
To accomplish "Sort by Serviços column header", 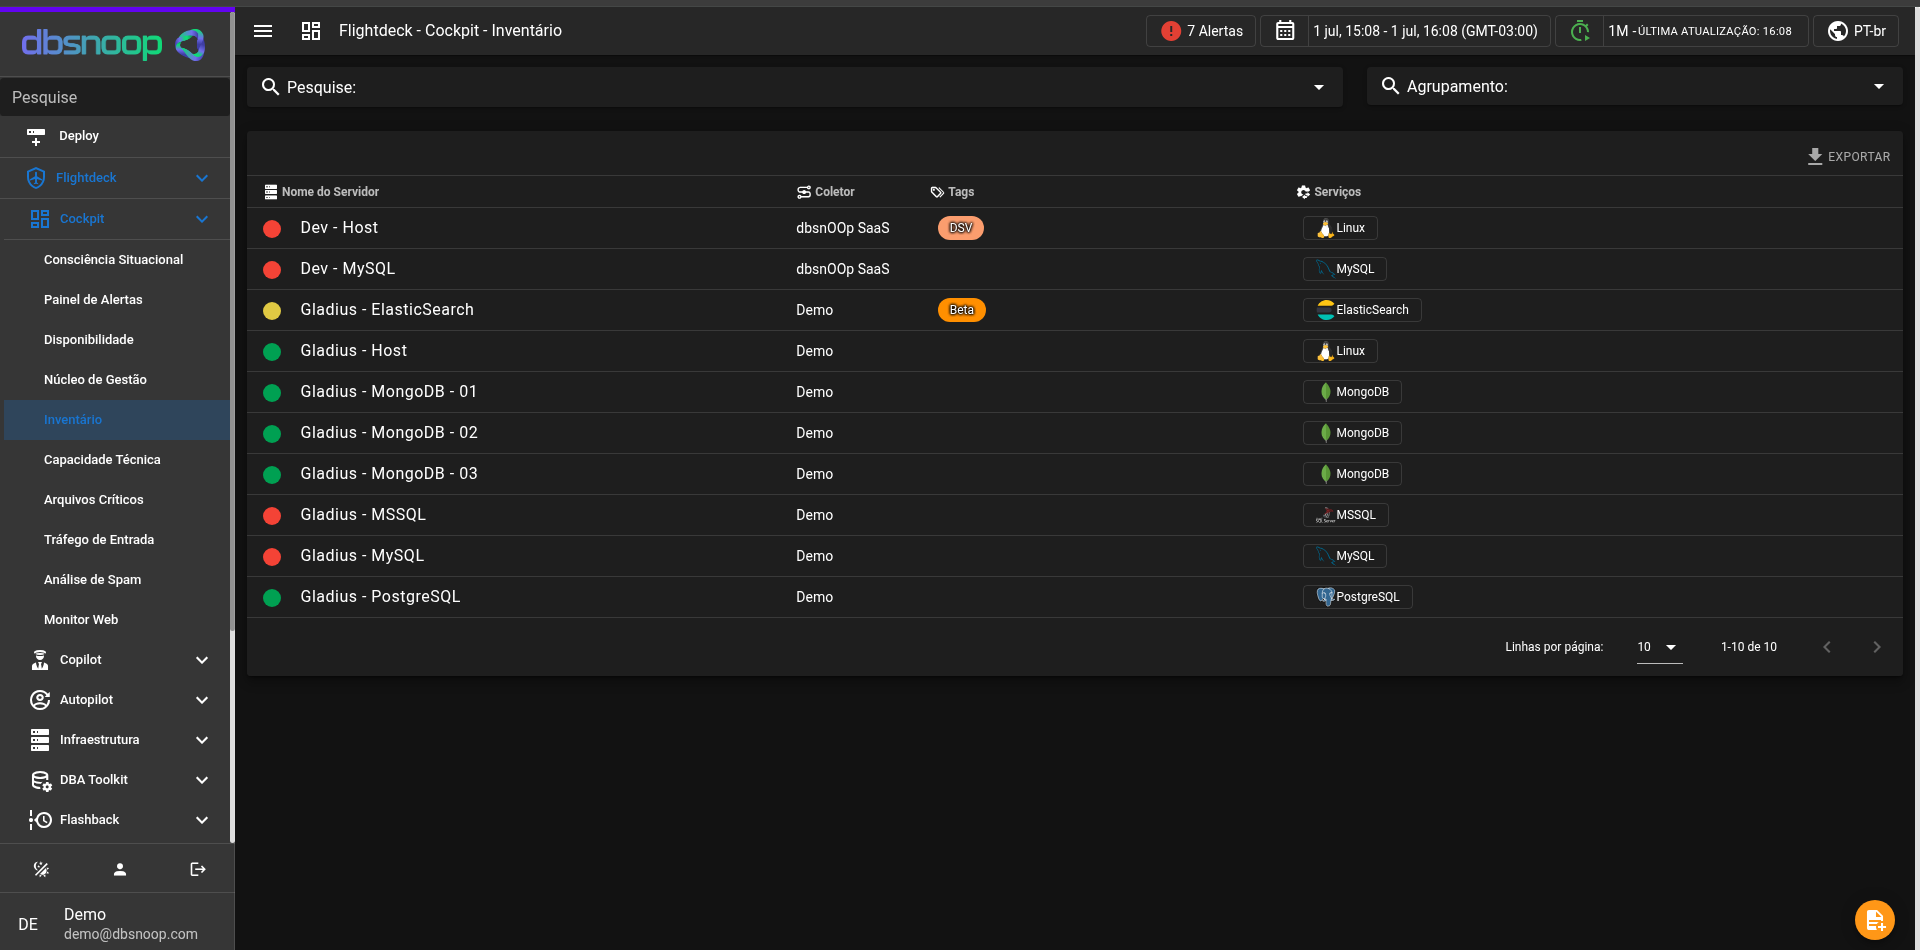I will 1329,192.
